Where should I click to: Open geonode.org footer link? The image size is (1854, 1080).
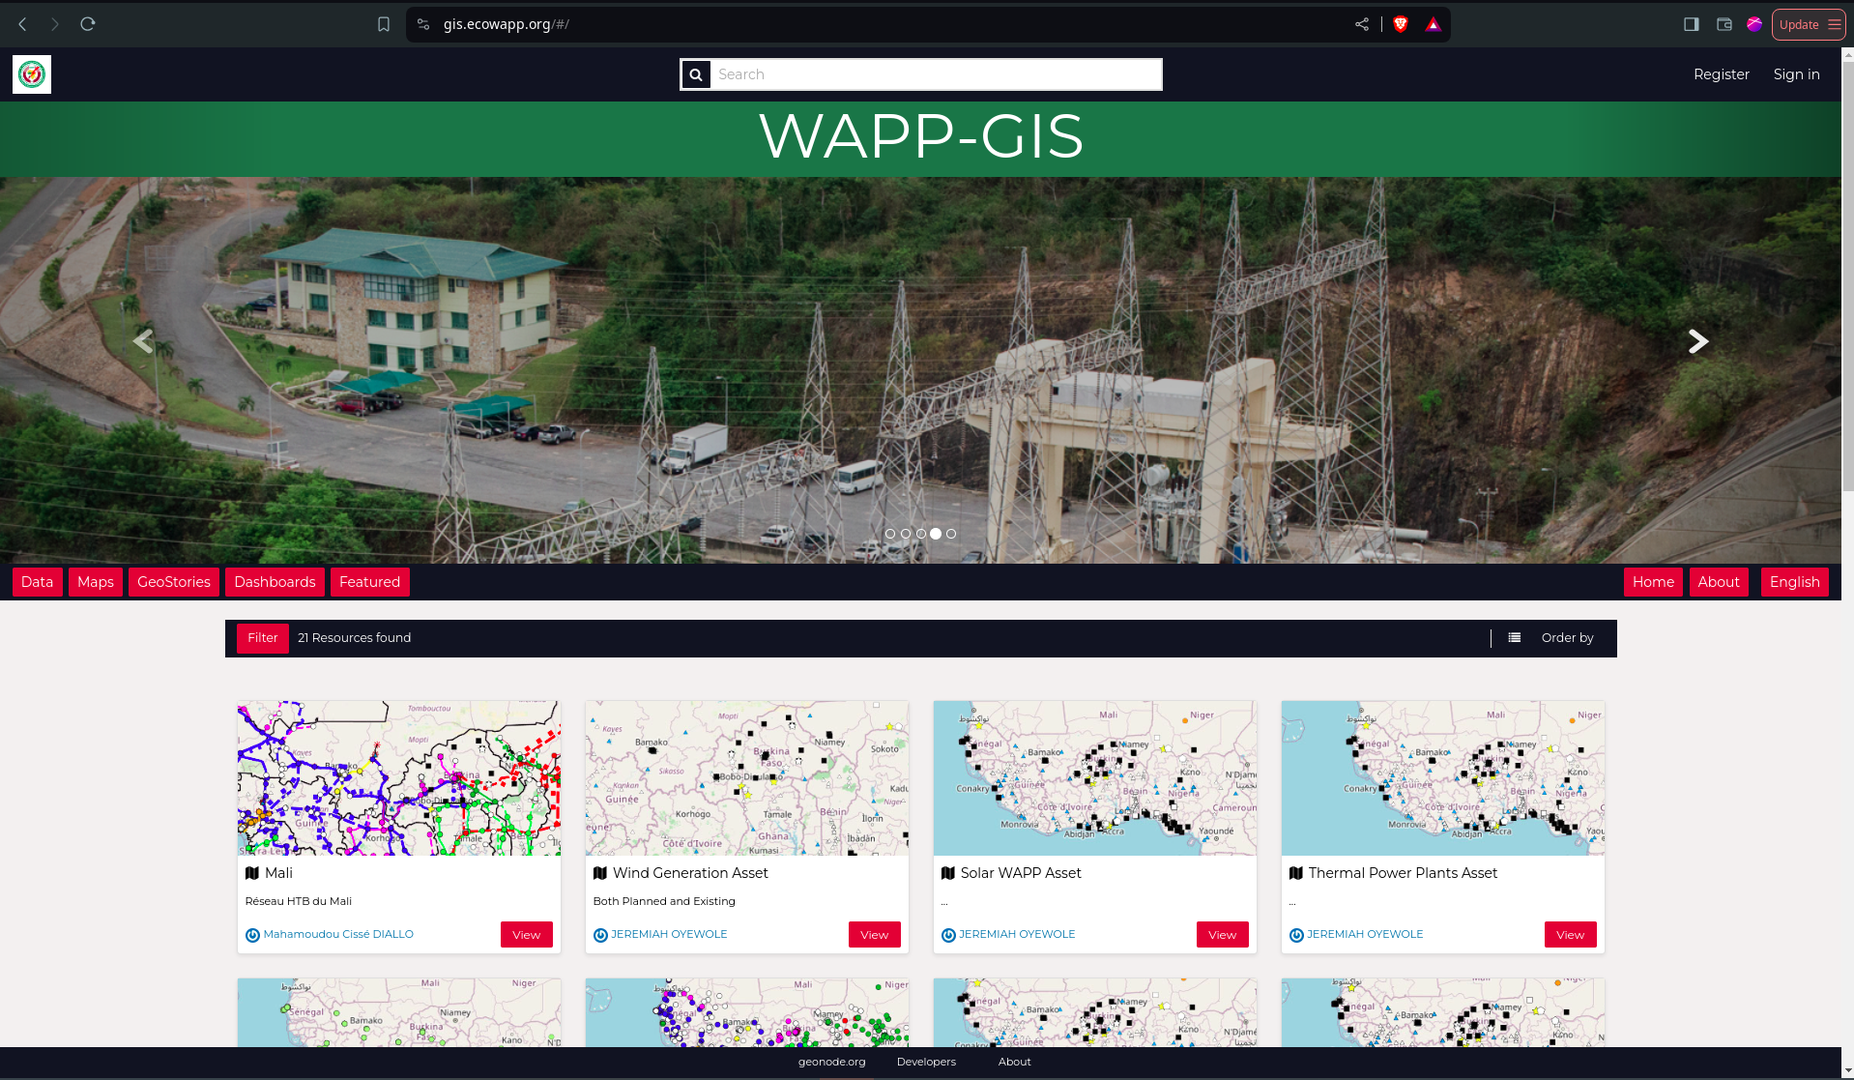click(x=831, y=1062)
